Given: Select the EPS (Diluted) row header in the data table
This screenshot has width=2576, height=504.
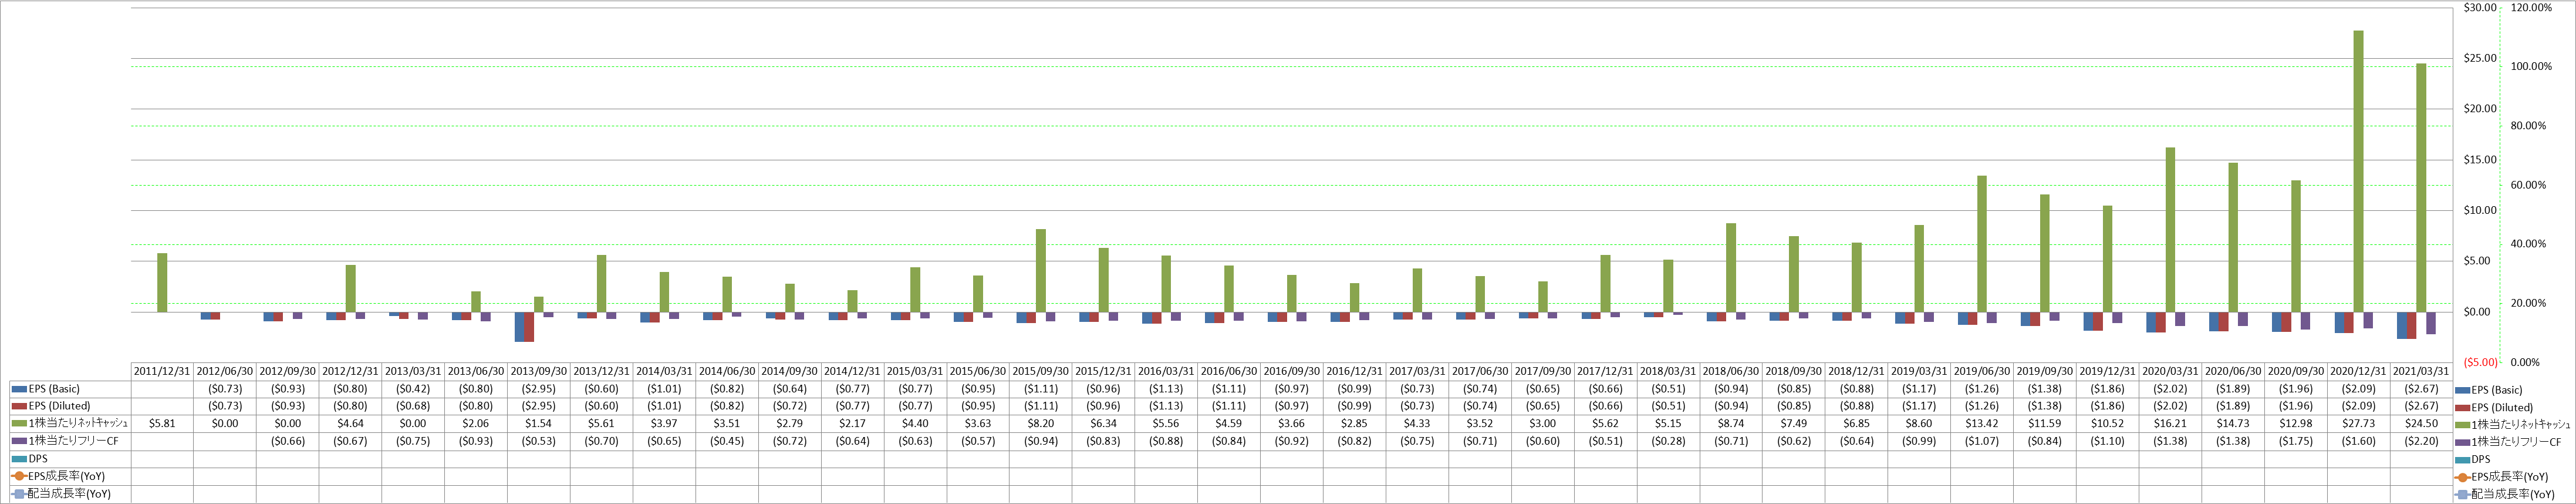Looking at the screenshot, I should (x=70, y=406).
